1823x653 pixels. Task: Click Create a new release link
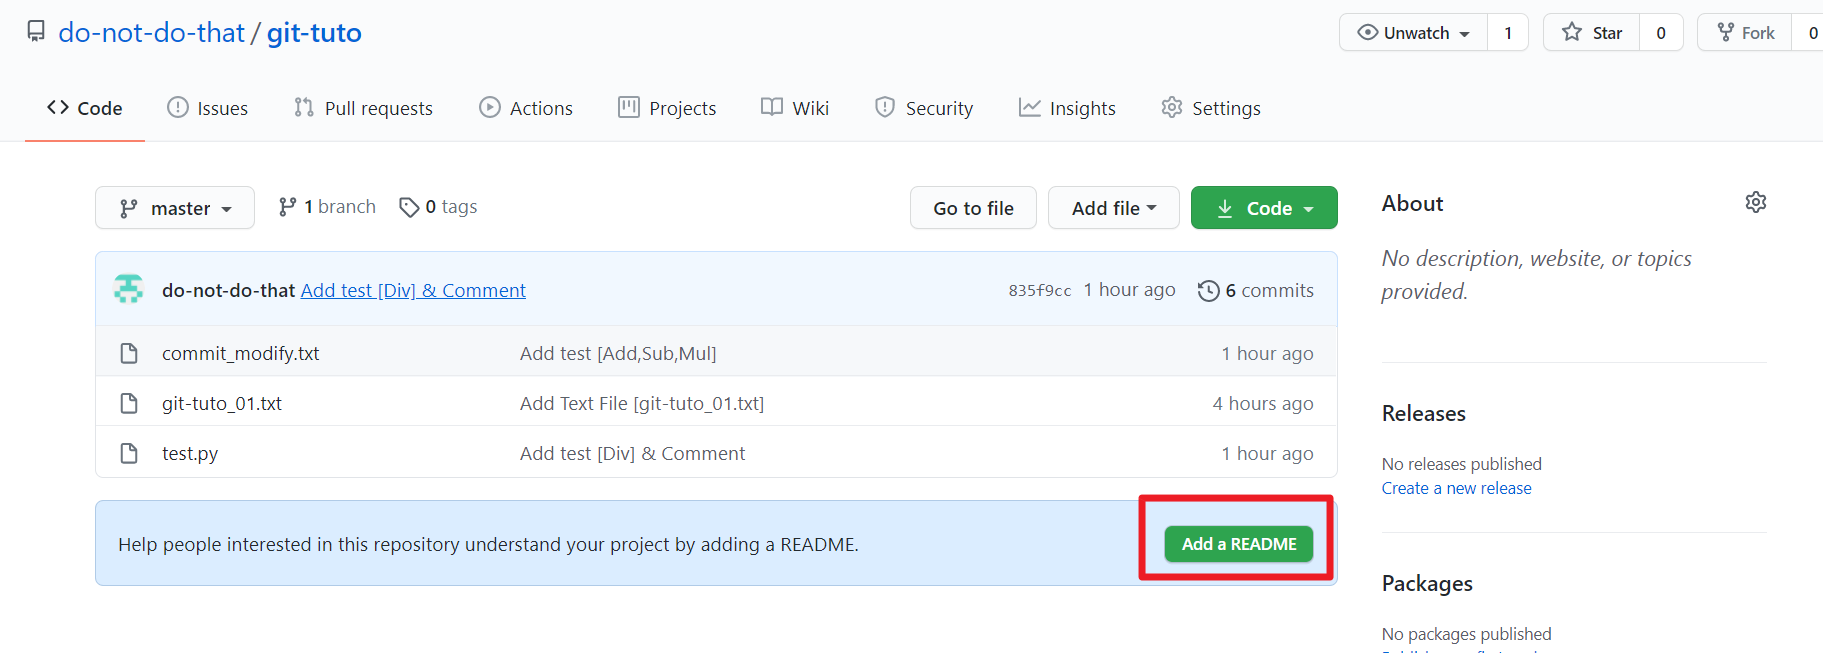pyautogui.click(x=1456, y=488)
